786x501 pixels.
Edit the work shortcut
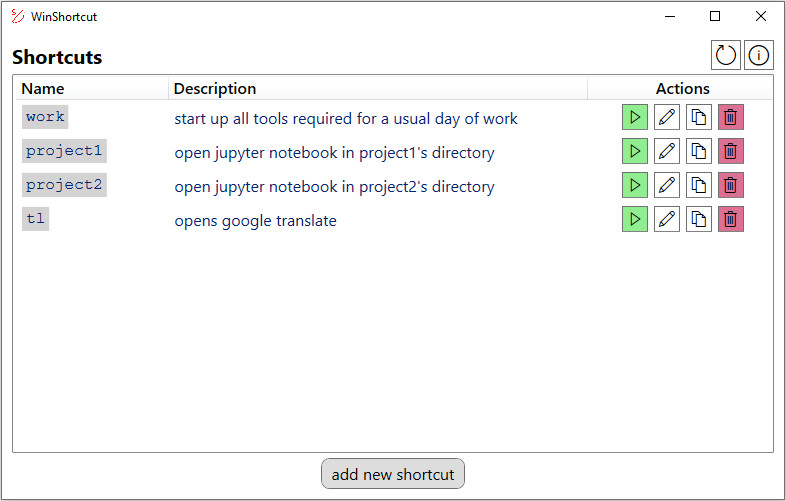[x=667, y=118]
